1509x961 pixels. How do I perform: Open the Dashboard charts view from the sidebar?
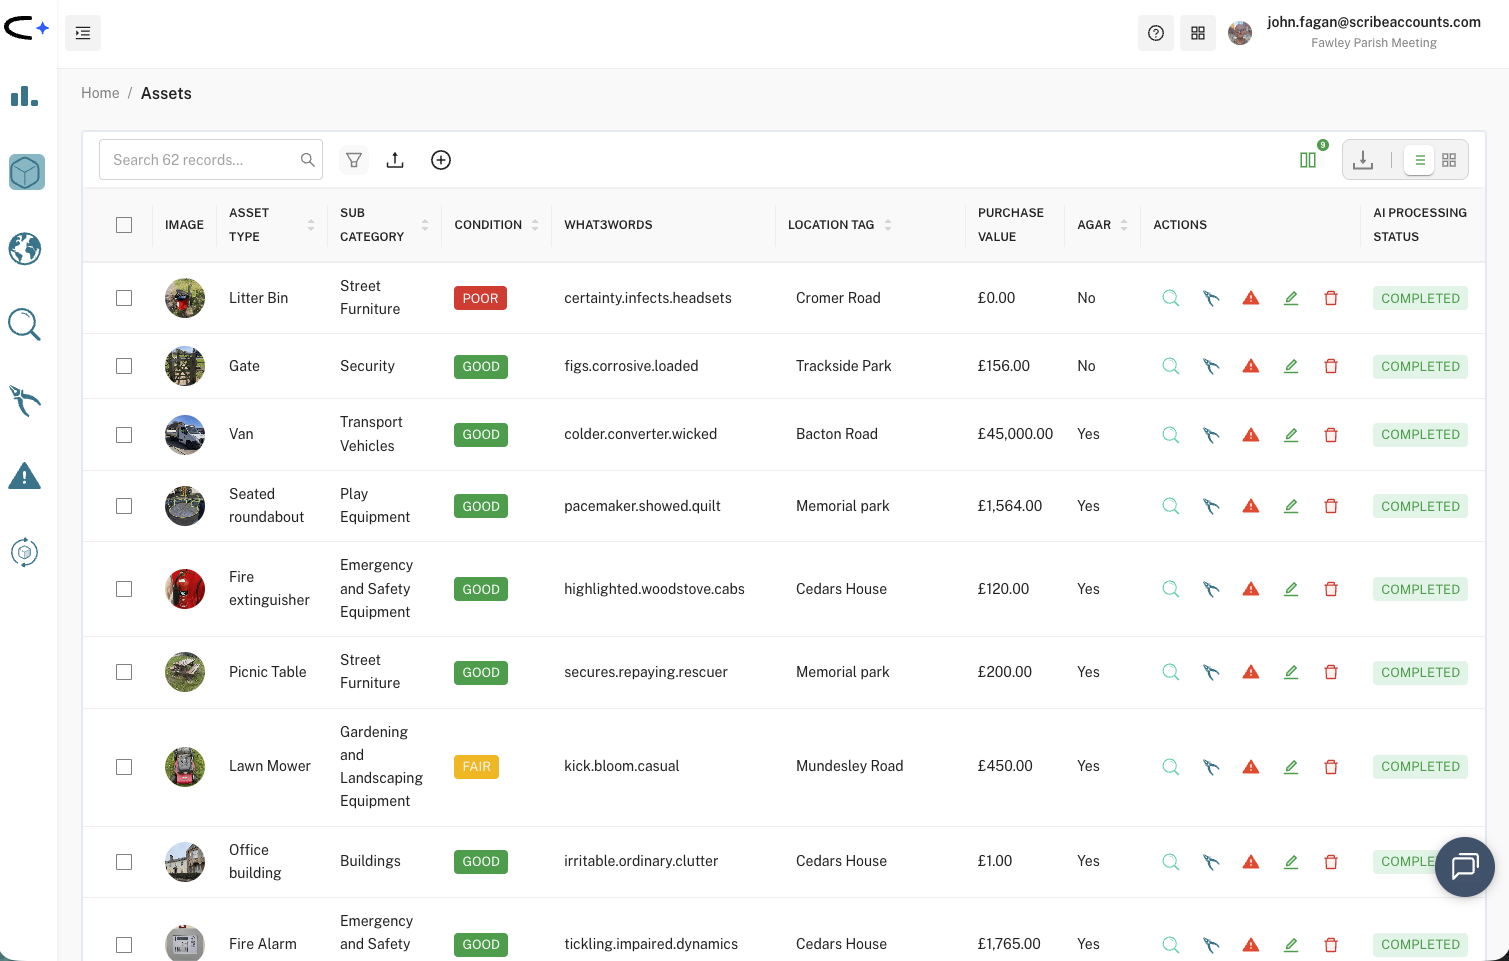(26, 96)
